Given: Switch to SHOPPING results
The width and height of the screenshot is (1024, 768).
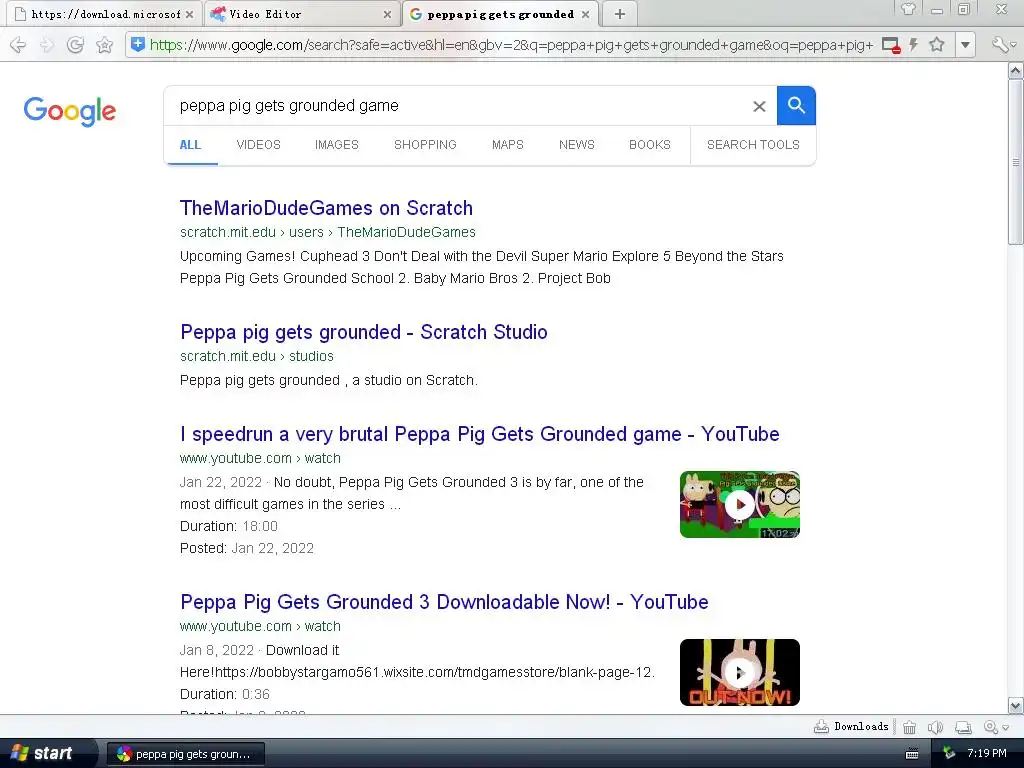Looking at the screenshot, I should tap(425, 145).
